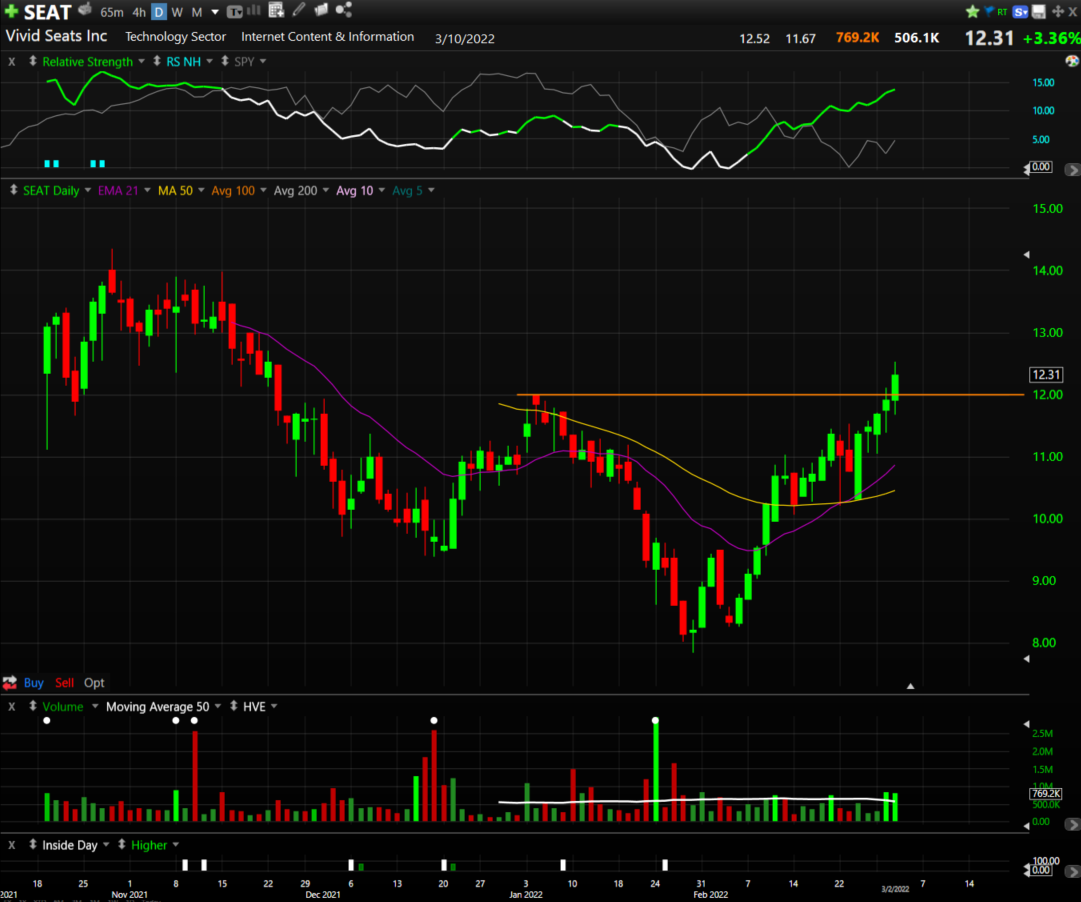Click the blue flag icon
The height and width of the screenshot is (902, 1081).
coord(989,11)
